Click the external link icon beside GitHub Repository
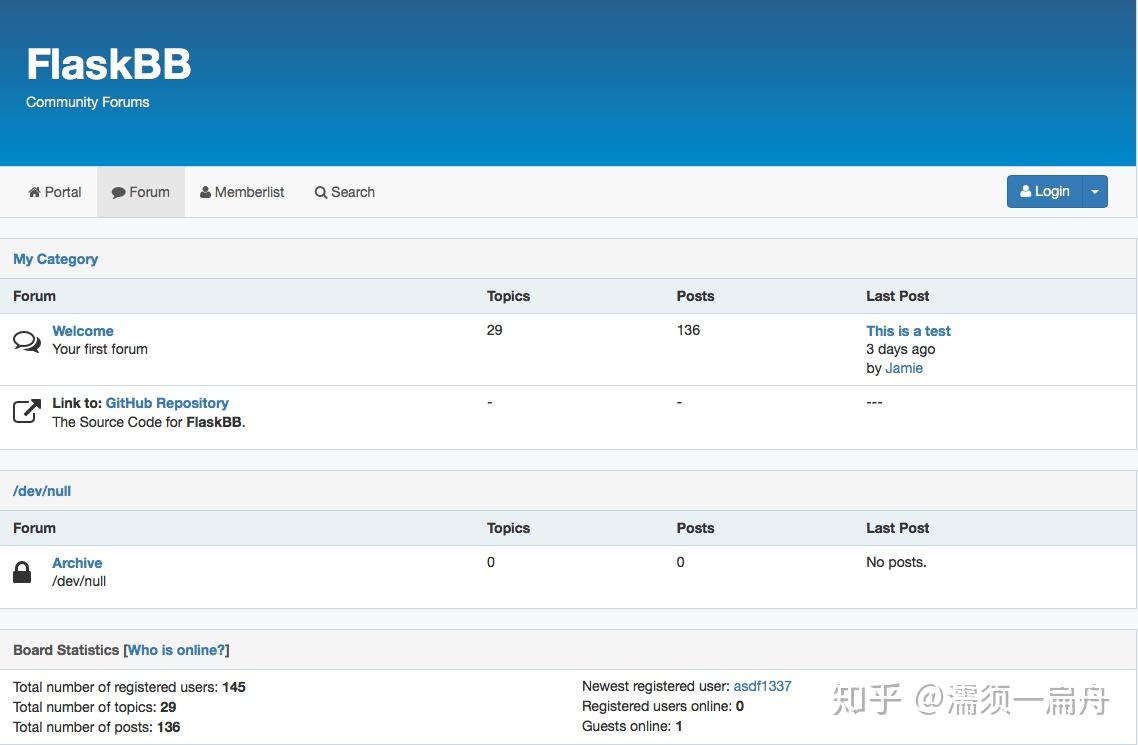 tap(27, 410)
